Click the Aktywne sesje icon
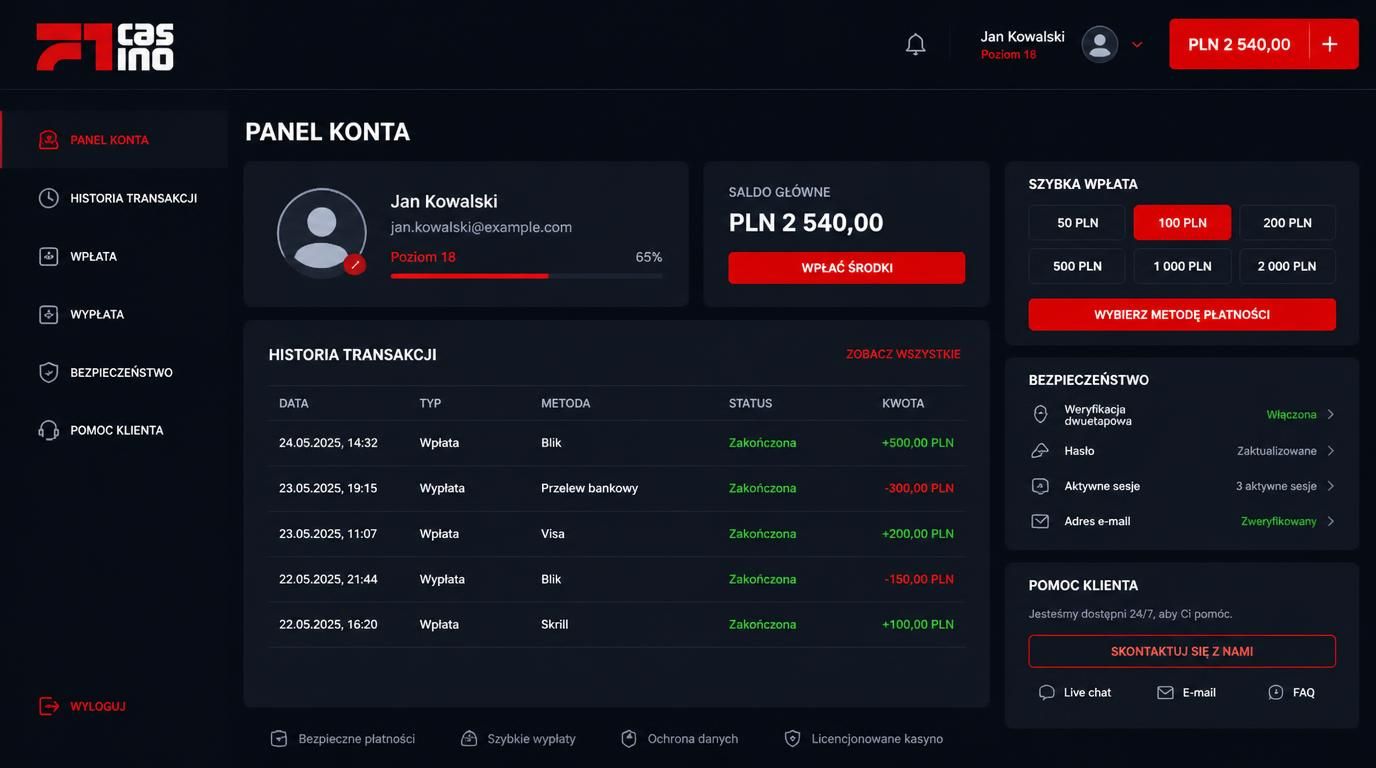1376x768 pixels. [1040, 486]
